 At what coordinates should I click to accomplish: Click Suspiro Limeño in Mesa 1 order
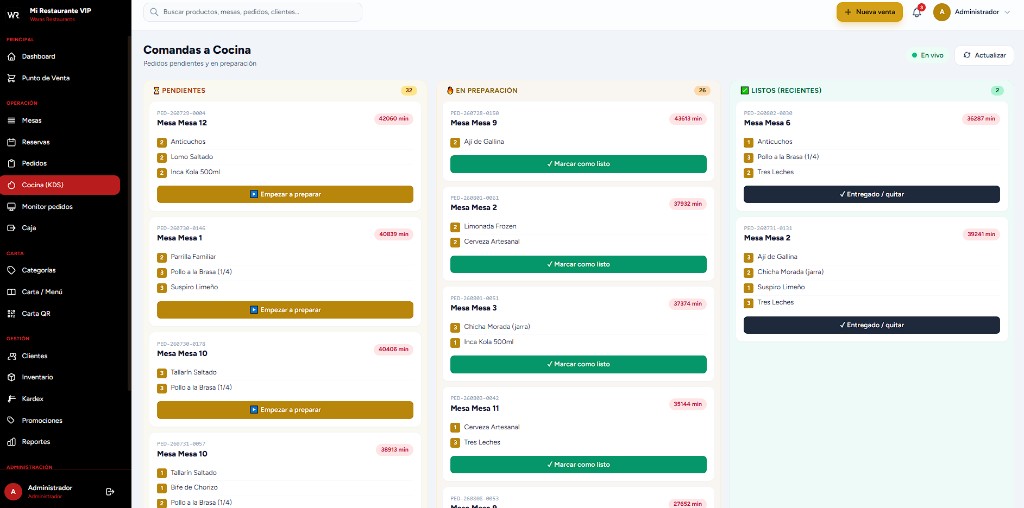[194, 287]
